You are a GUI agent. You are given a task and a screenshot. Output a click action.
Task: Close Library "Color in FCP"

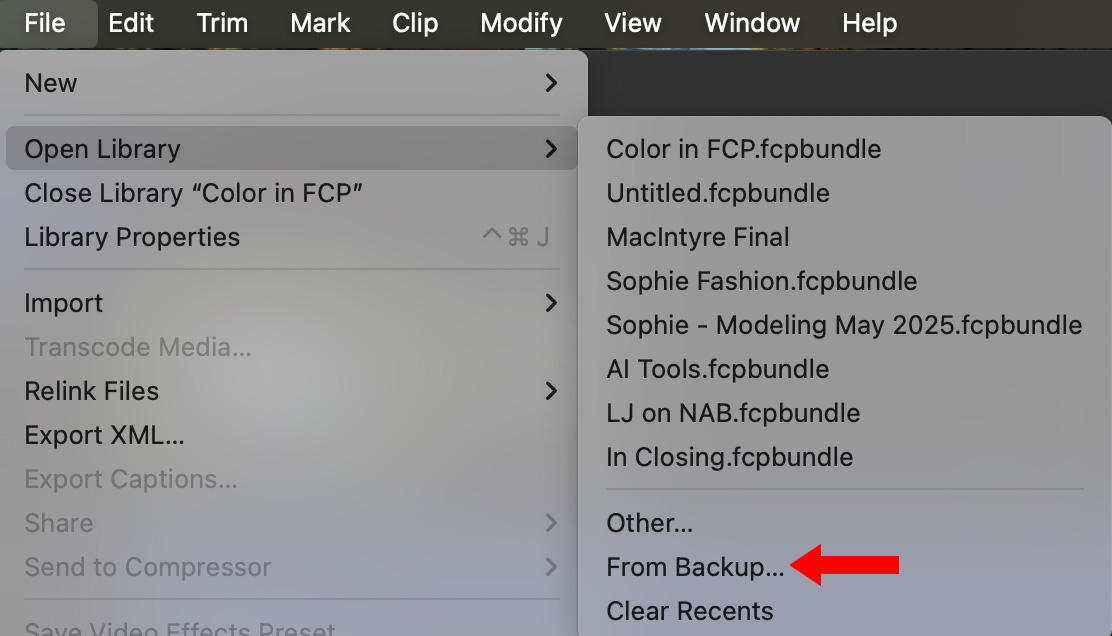193,193
